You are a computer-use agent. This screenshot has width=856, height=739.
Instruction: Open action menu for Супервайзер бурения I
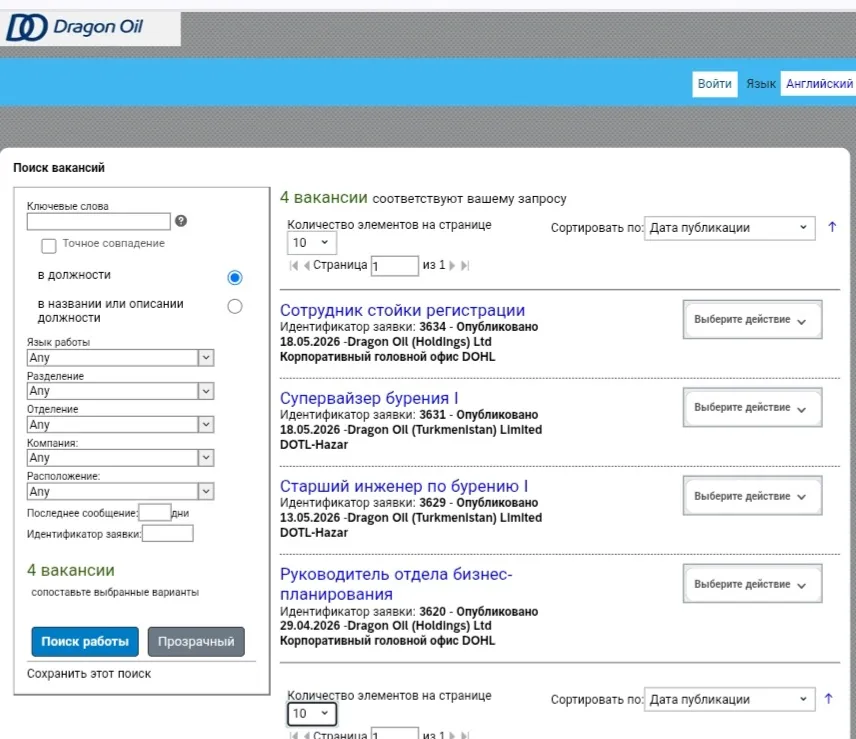click(x=752, y=407)
